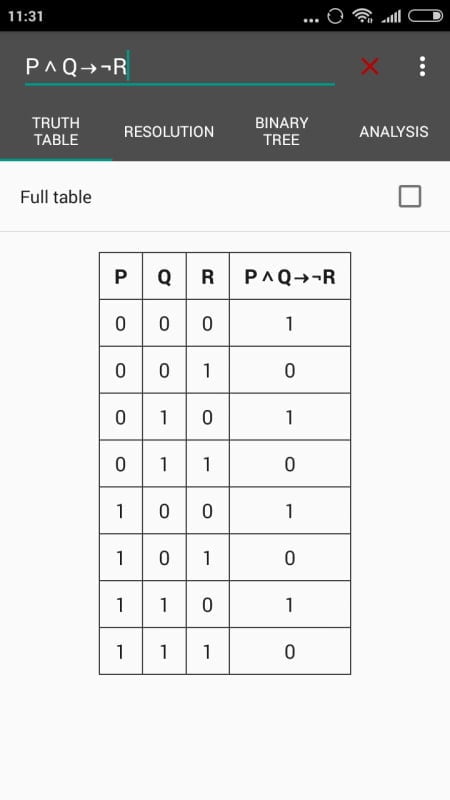The height and width of the screenshot is (800, 450).
Task: Tap the battery indicator icon
Action: click(x=425, y=16)
